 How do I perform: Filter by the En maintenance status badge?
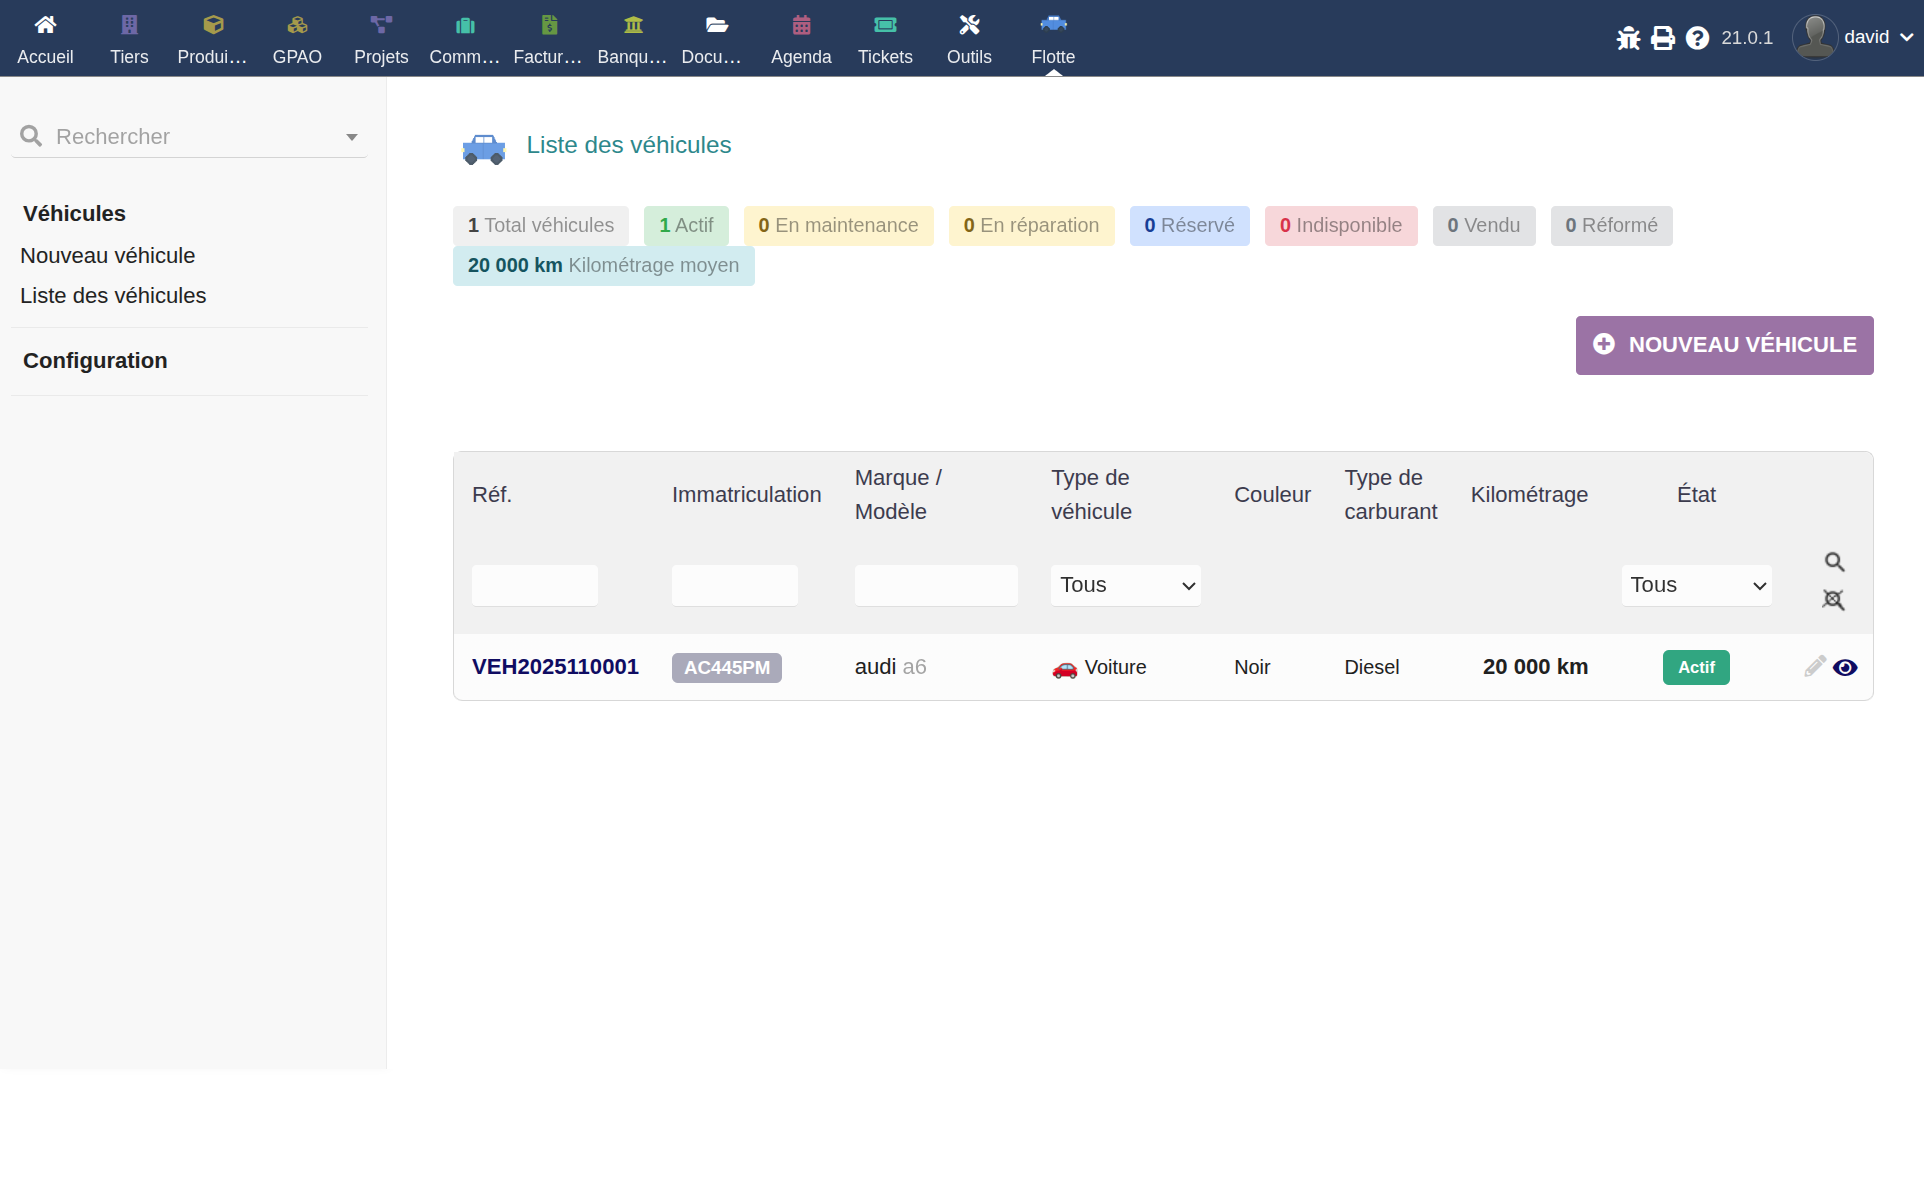pos(838,226)
